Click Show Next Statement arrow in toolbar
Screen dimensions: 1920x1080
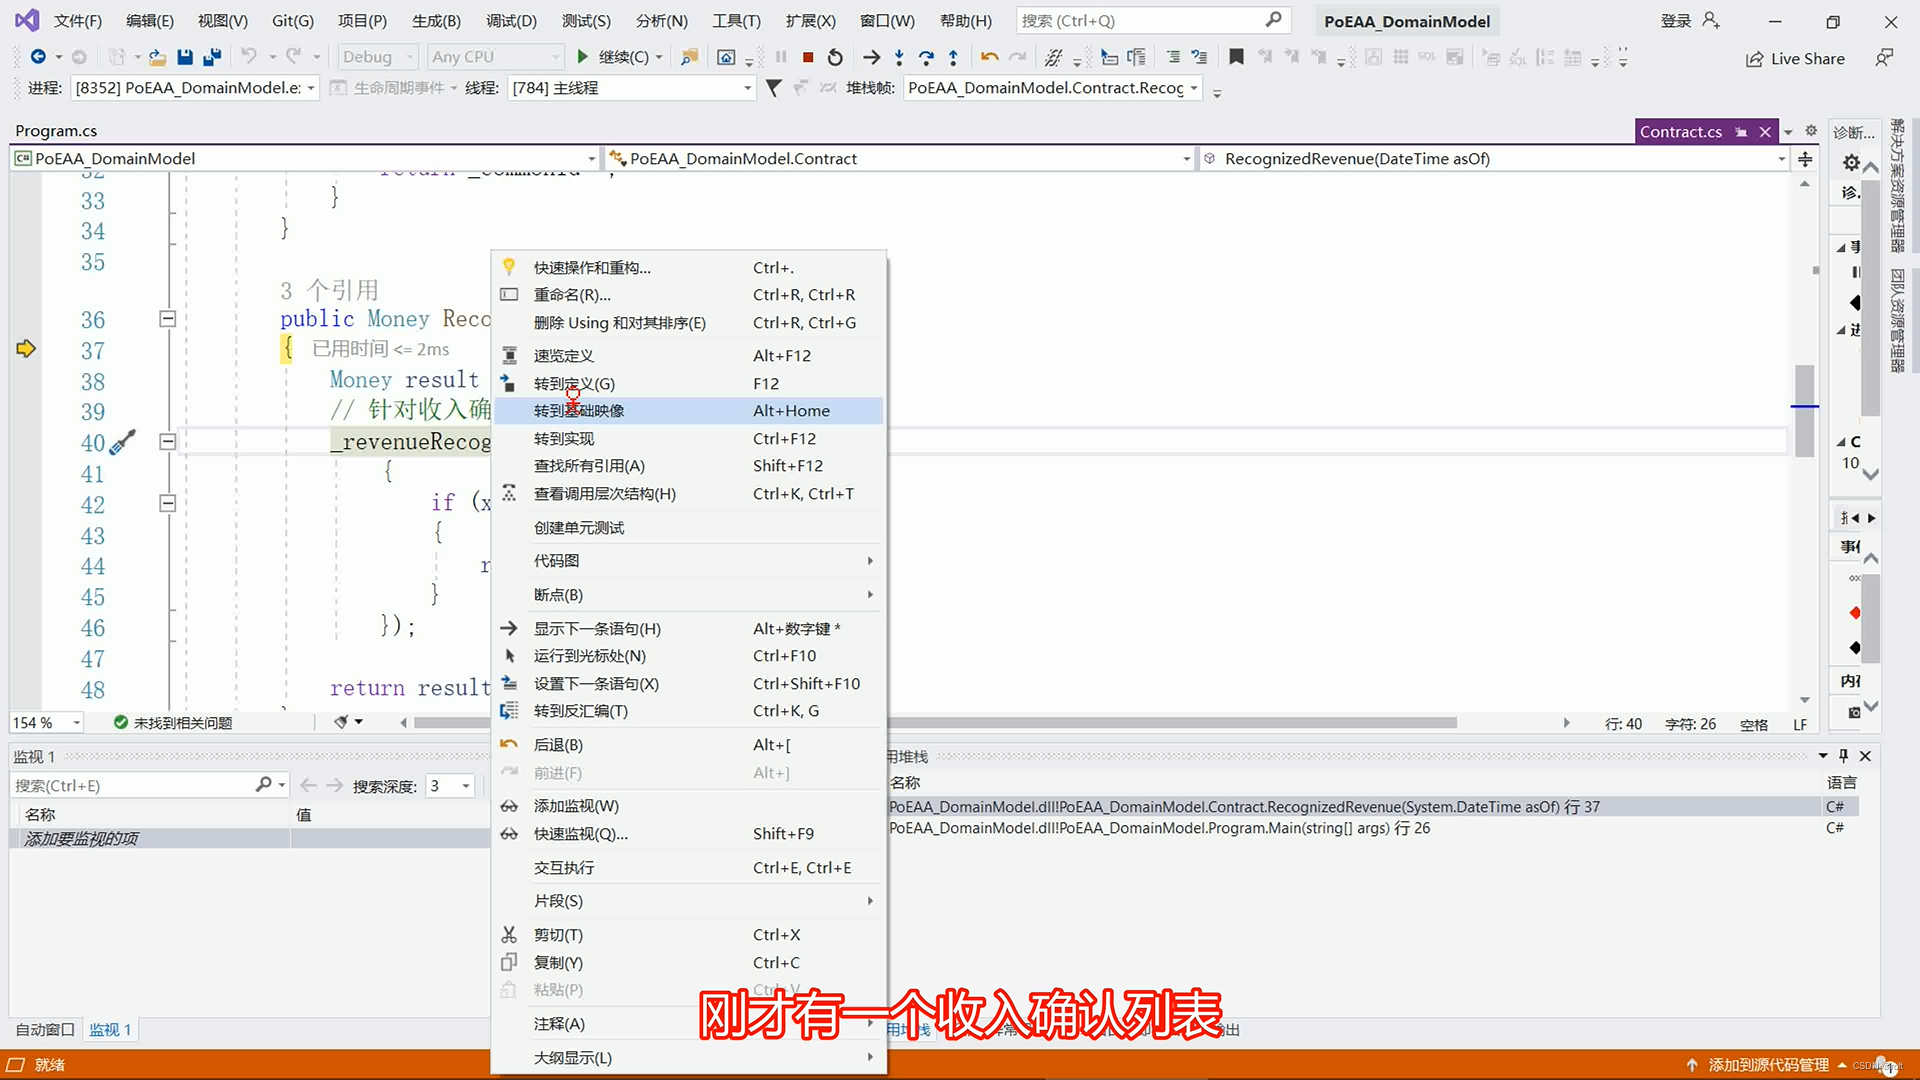pyautogui.click(x=872, y=58)
